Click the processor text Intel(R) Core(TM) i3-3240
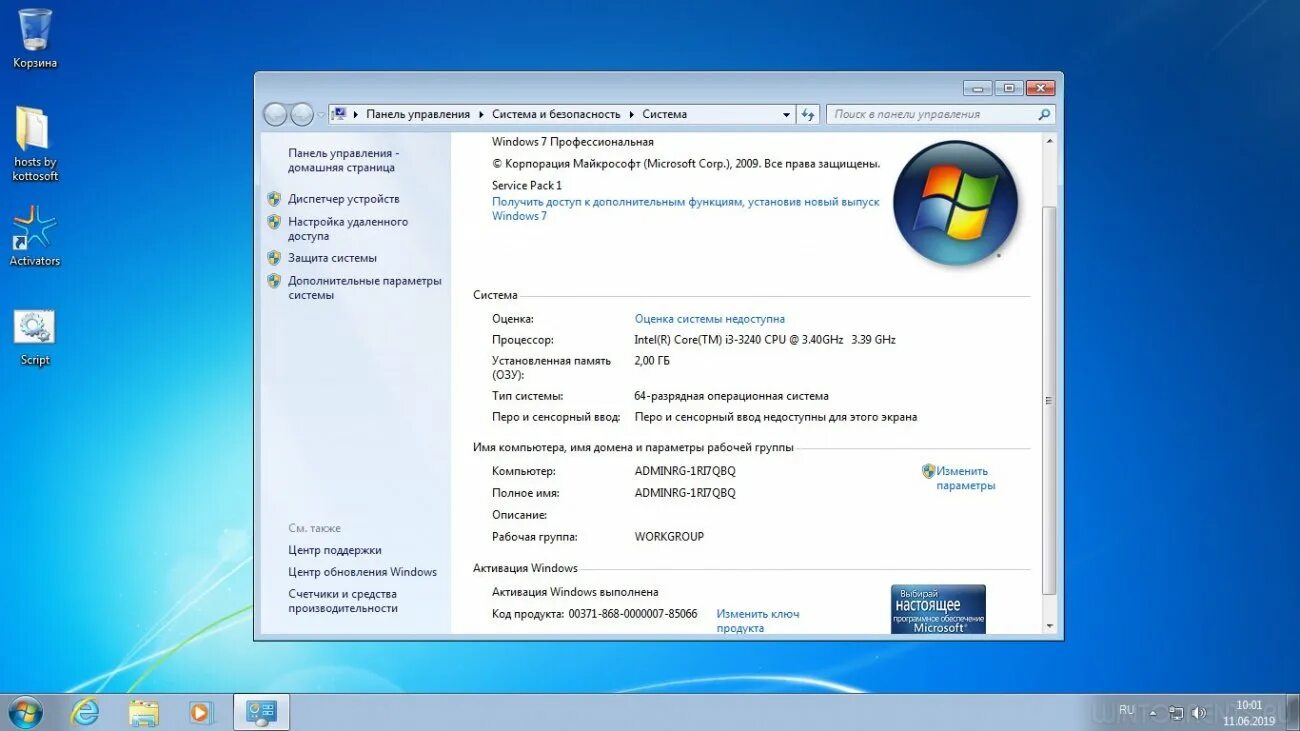 coord(765,340)
